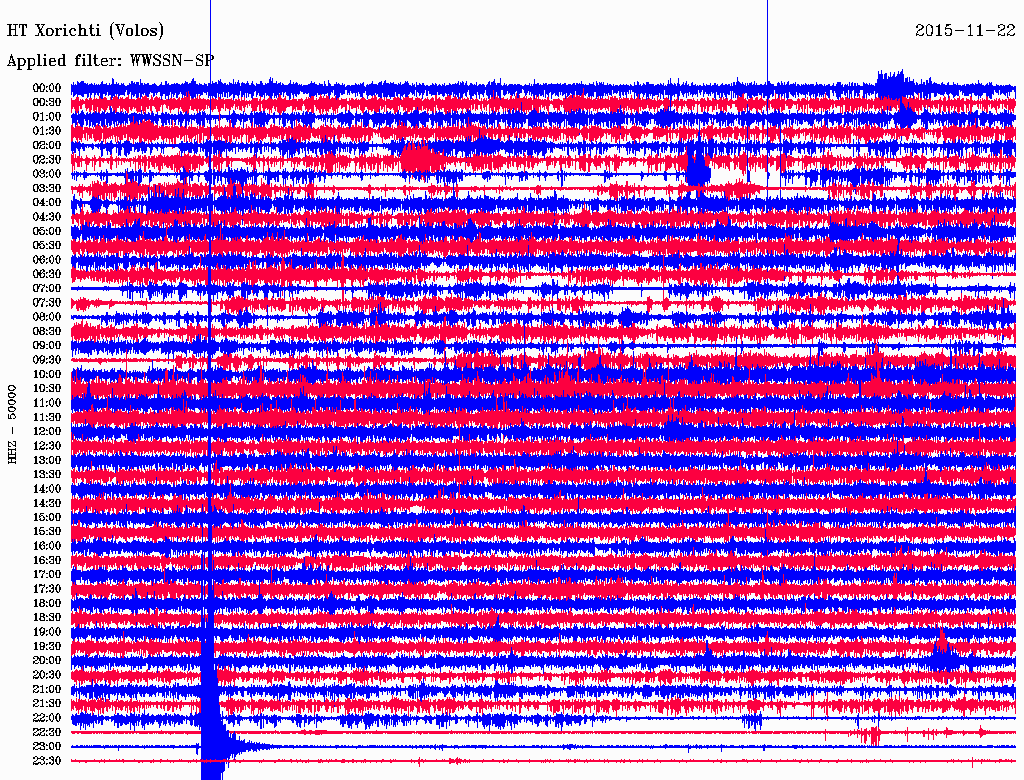1024x780 pixels.
Task: Click the 12:00 time label
Action: click(46, 432)
